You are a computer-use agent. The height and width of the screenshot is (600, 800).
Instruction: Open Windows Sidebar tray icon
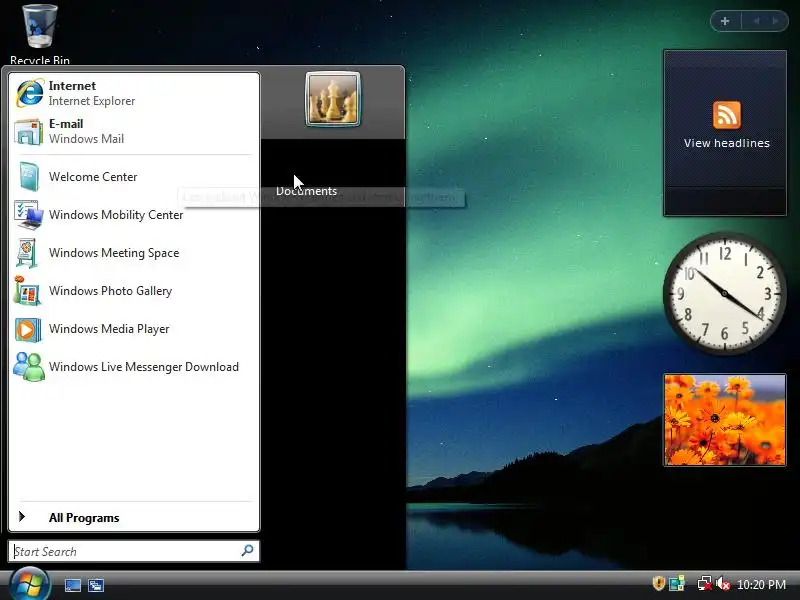(677, 583)
